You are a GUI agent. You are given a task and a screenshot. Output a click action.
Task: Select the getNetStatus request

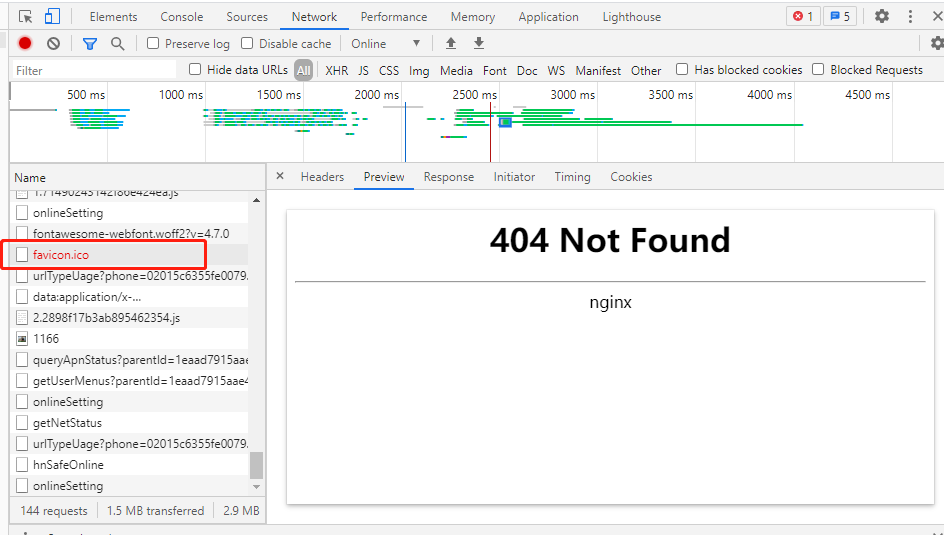tap(129, 422)
